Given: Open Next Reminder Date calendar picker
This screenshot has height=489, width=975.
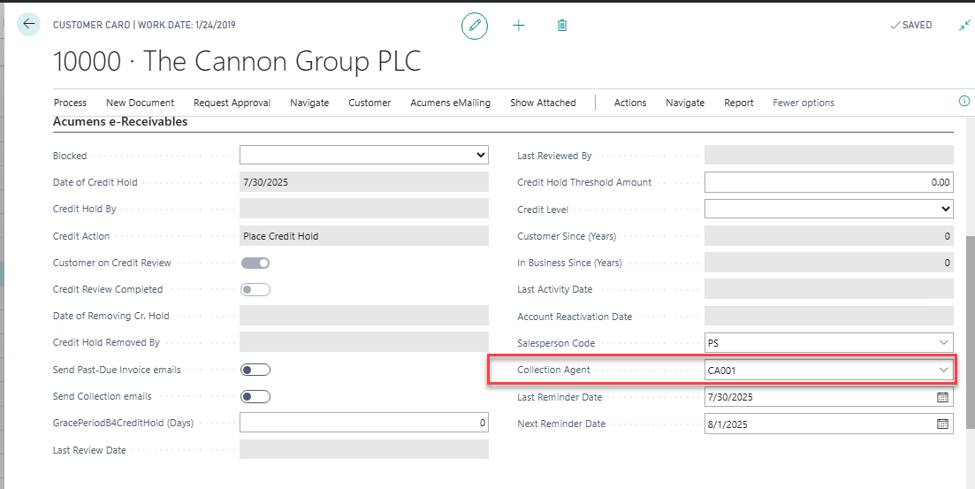Looking at the screenshot, I should (x=943, y=424).
